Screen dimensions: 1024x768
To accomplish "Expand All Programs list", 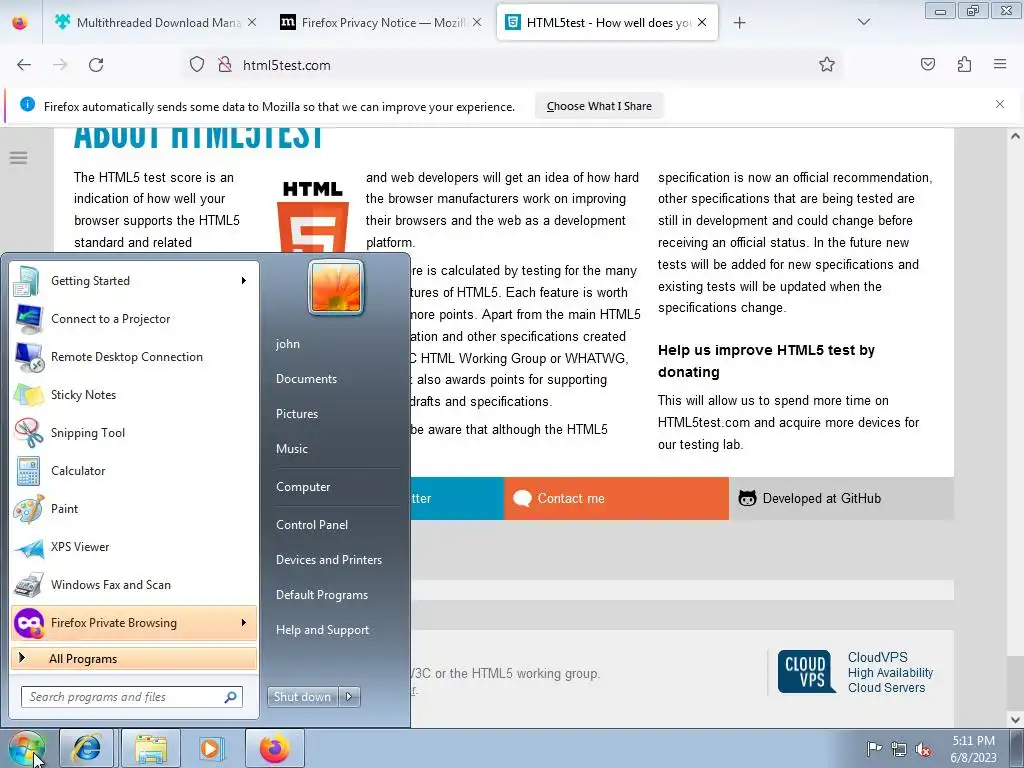I will [x=134, y=658].
